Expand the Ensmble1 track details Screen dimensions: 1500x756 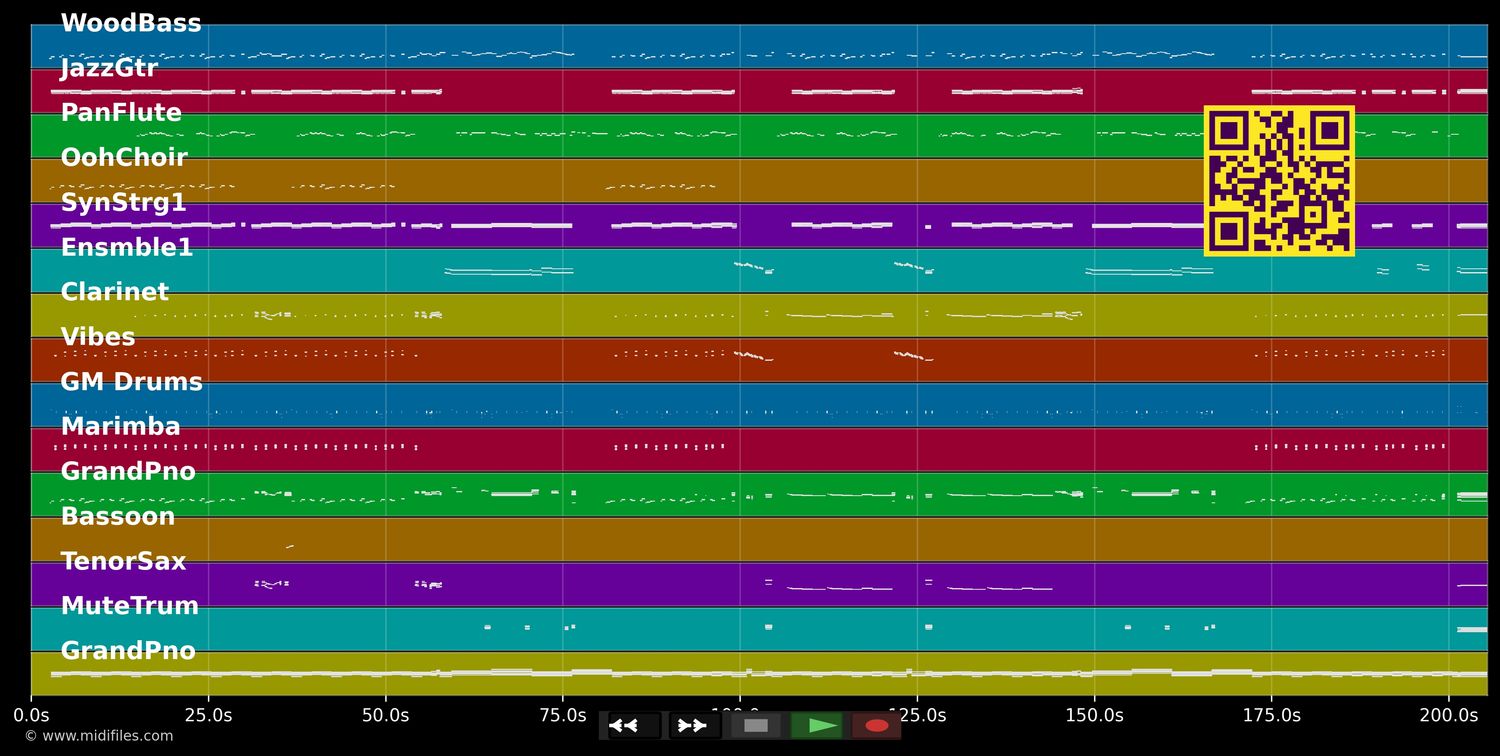125,247
